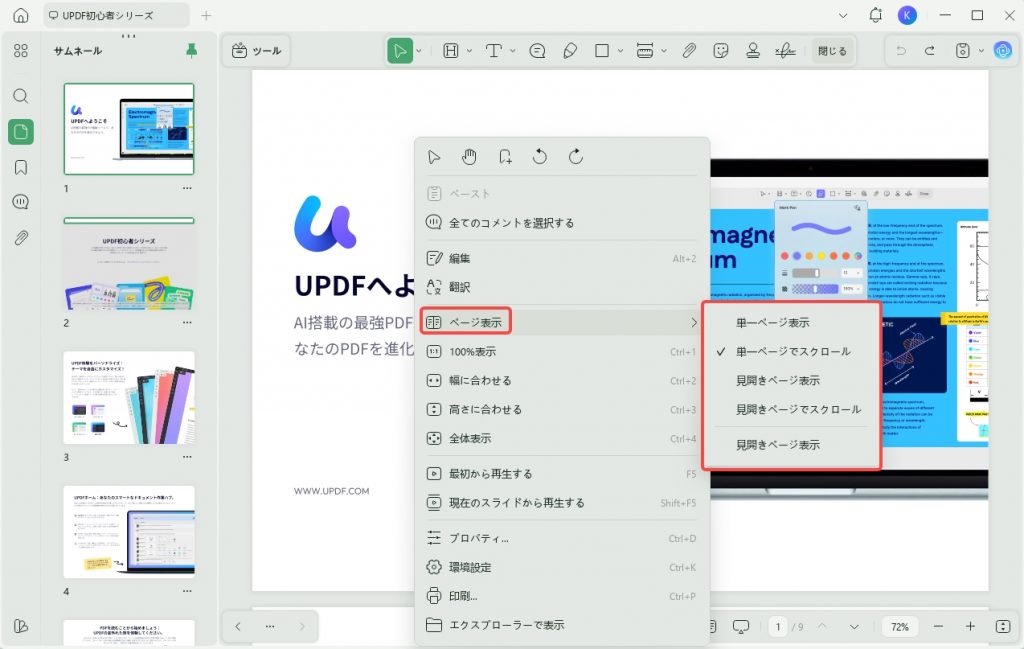The height and width of the screenshot is (649, 1024).
Task: Choose the hand tool in context menu
Action: pos(470,157)
